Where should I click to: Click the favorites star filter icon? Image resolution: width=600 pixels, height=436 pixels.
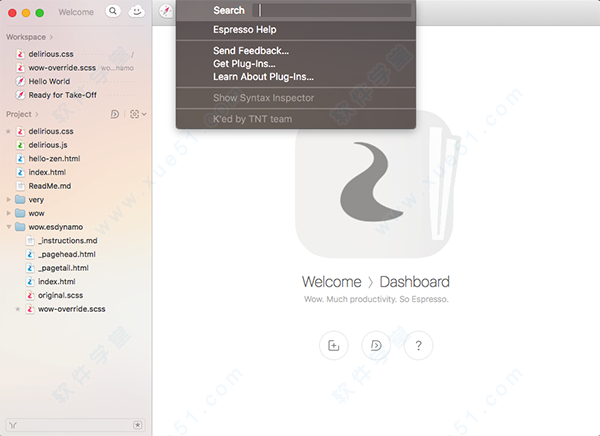pos(138,425)
